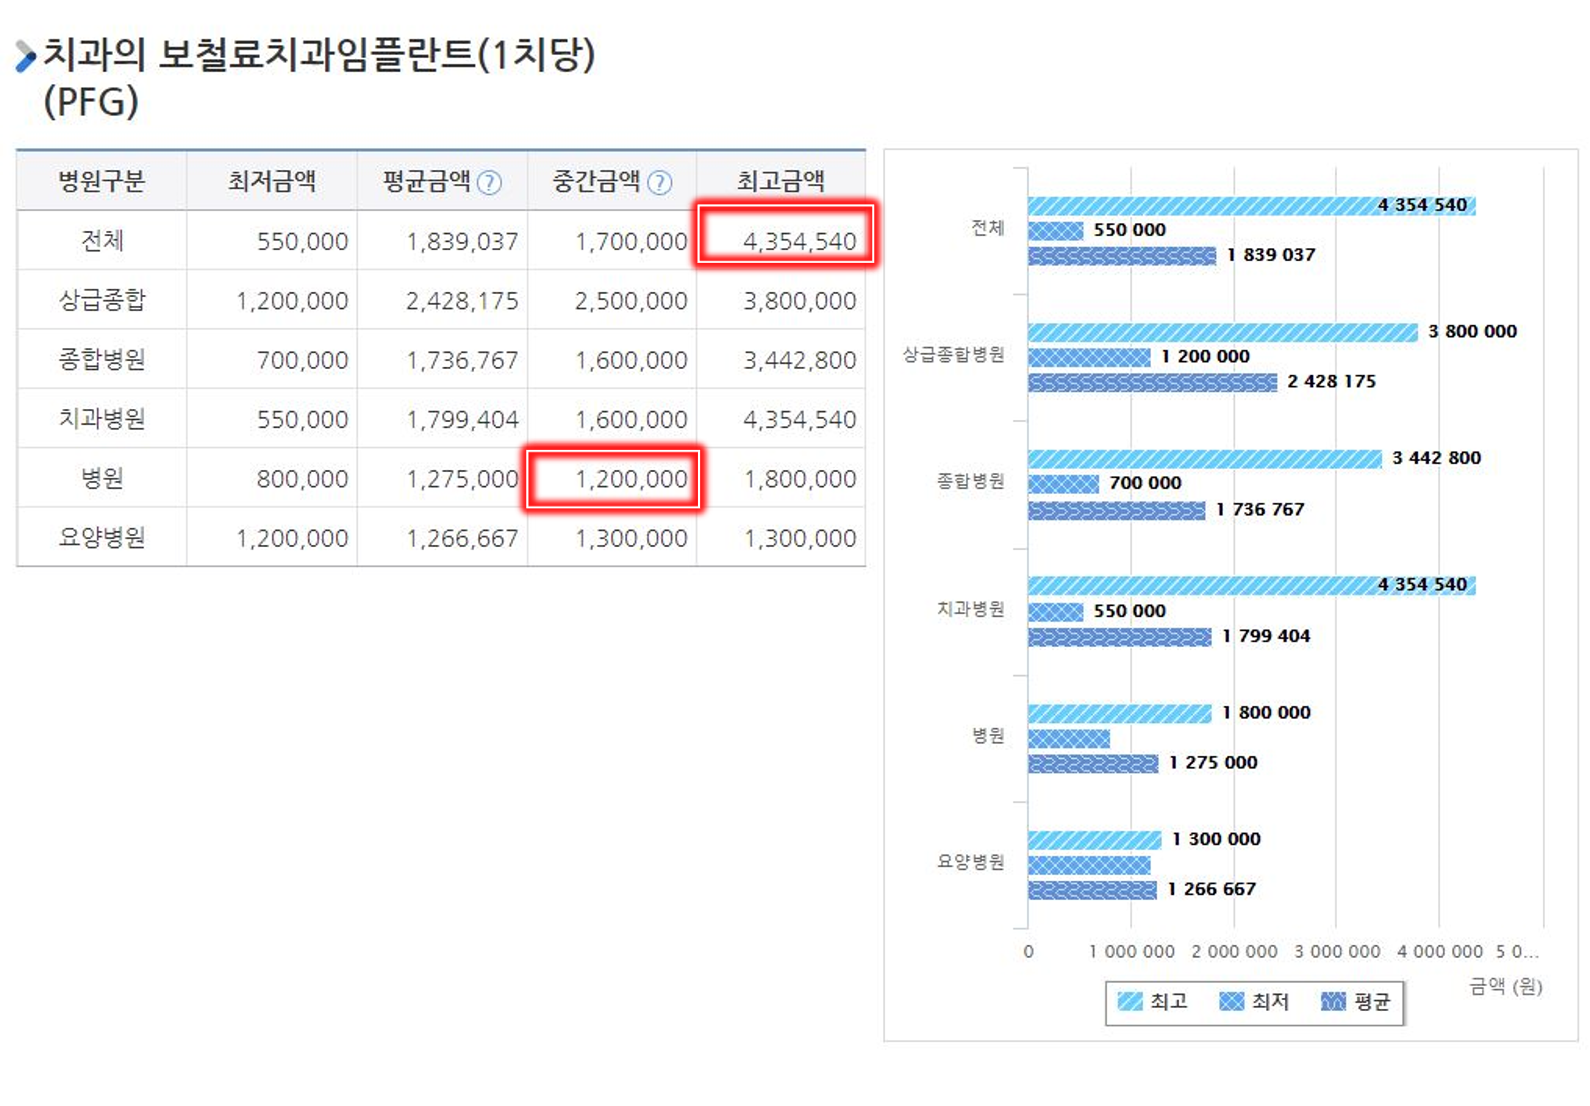Toggle the 최고 legend item in chart
The height and width of the screenshot is (1106, 1590).
tap(1152, 1001)
